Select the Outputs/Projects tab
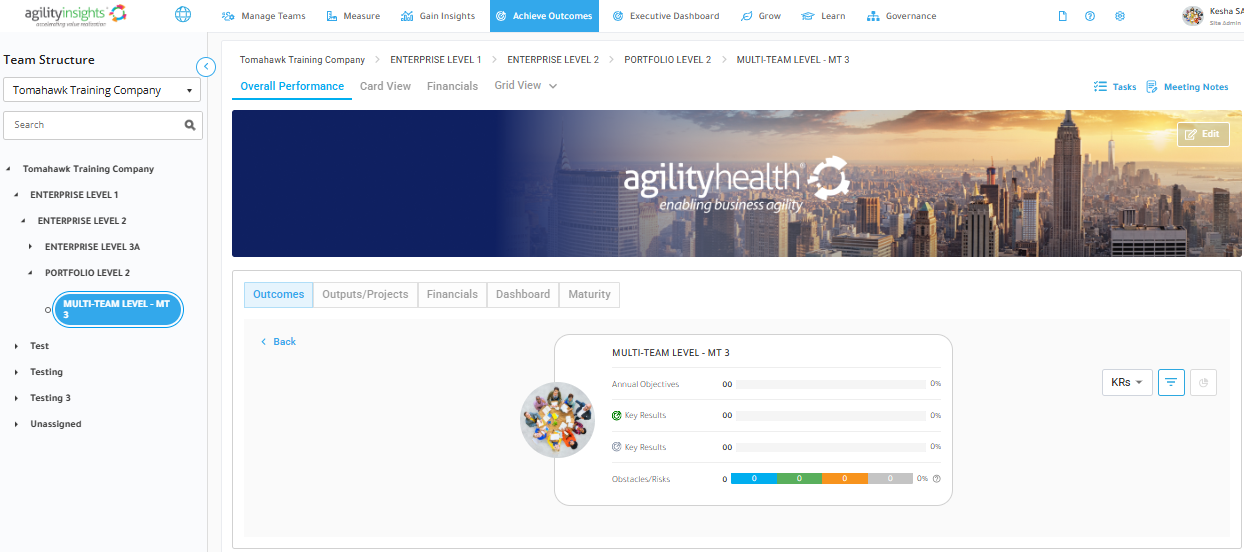The image size is (1244, 552). (x=365, y=295)
